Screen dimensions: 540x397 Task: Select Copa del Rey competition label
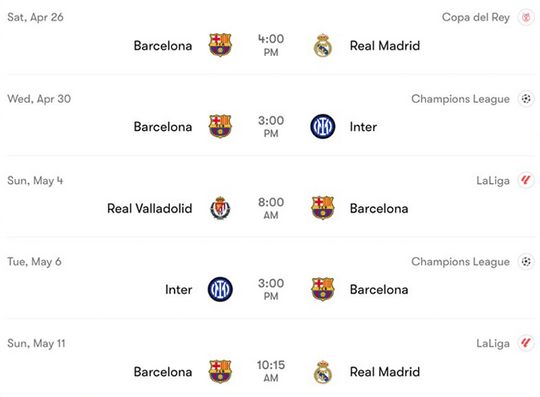pyautogui.click(x=476, y=17)
